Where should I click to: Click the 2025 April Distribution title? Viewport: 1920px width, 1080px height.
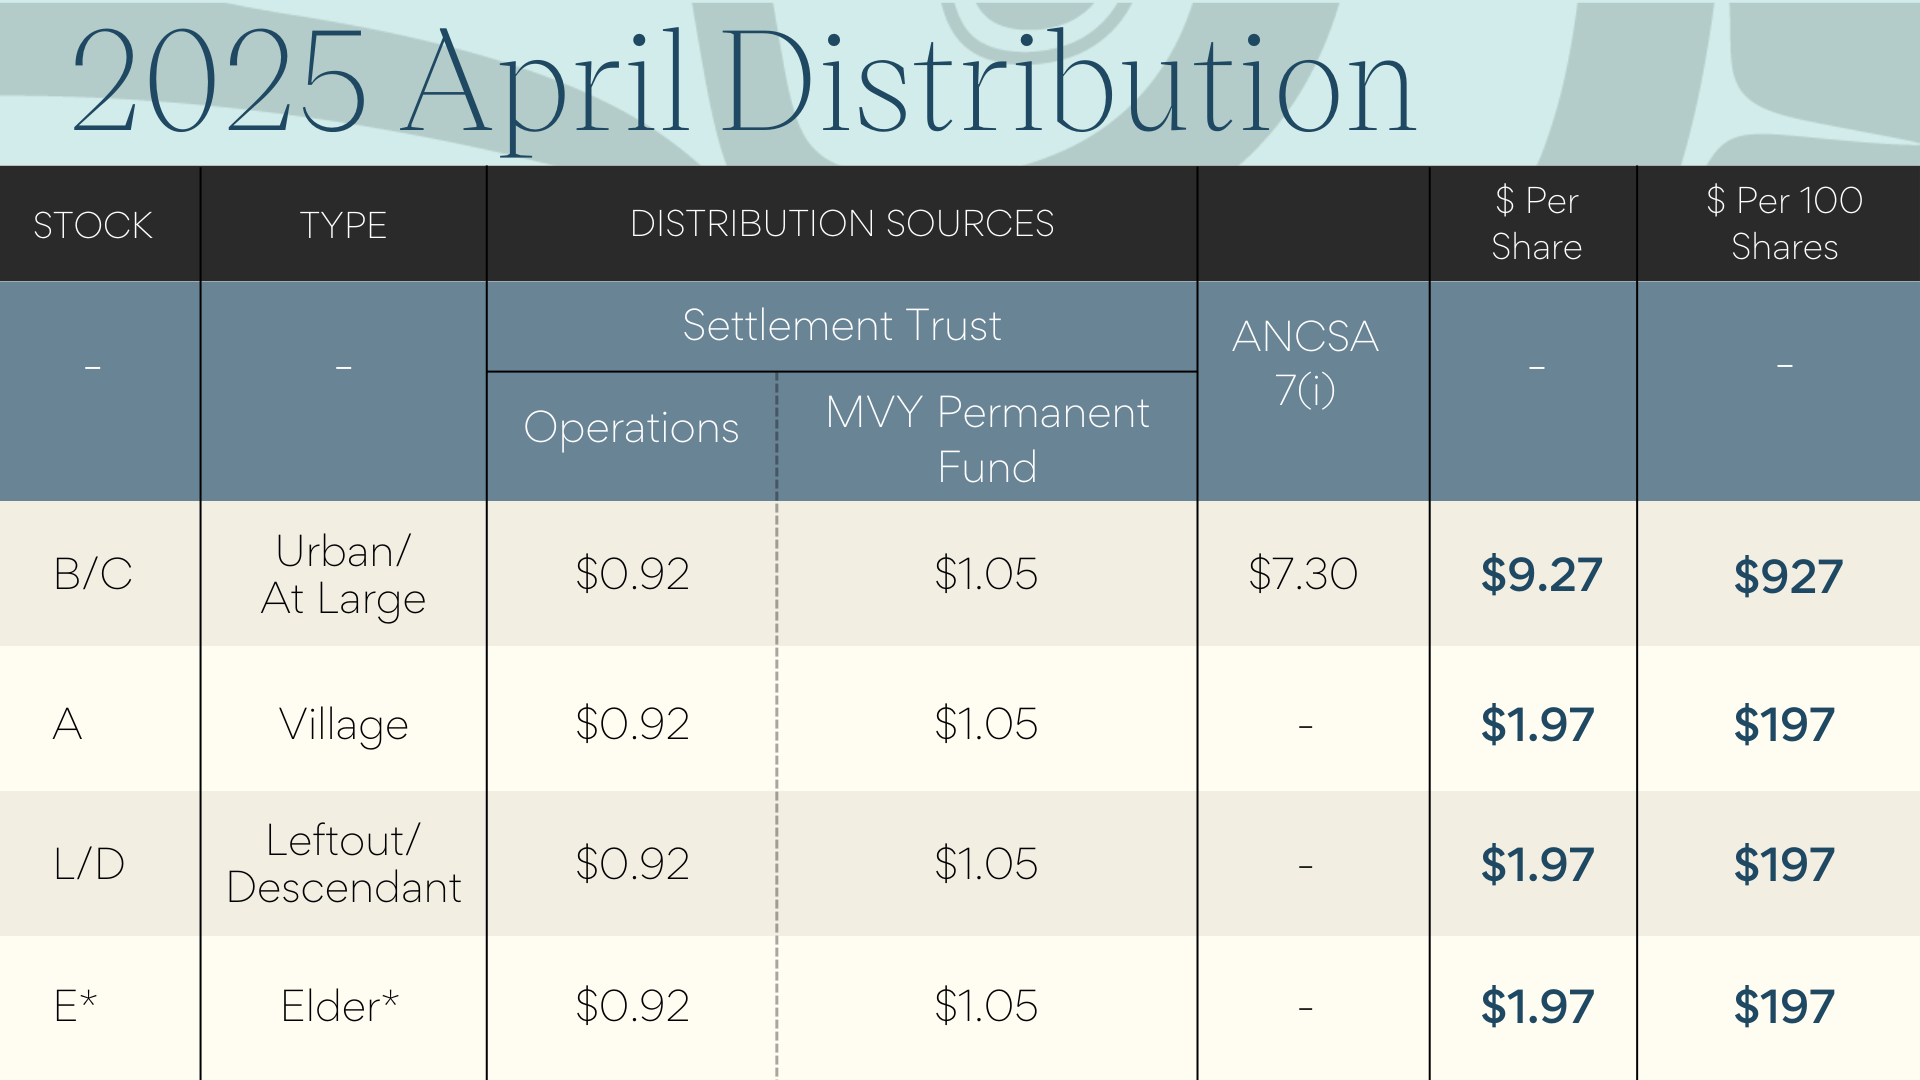(742, 84)
